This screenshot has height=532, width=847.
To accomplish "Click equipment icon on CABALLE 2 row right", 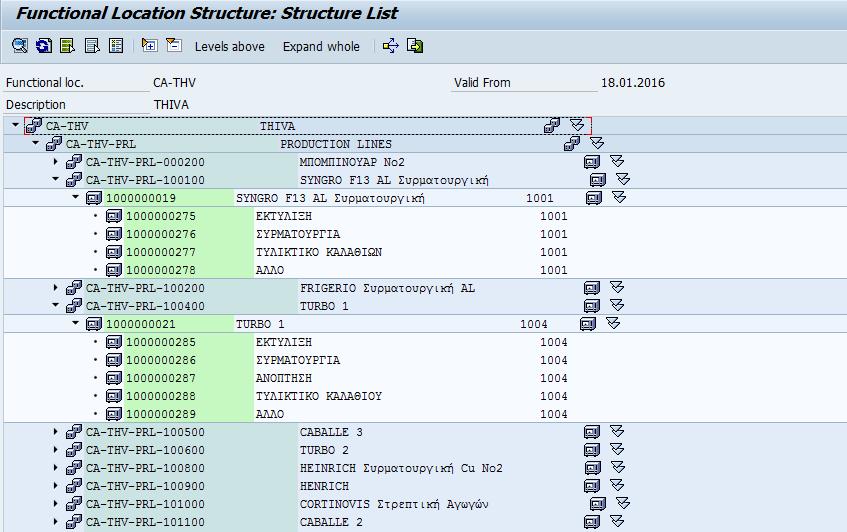I will pyautogui.click(x=592, y=522).
